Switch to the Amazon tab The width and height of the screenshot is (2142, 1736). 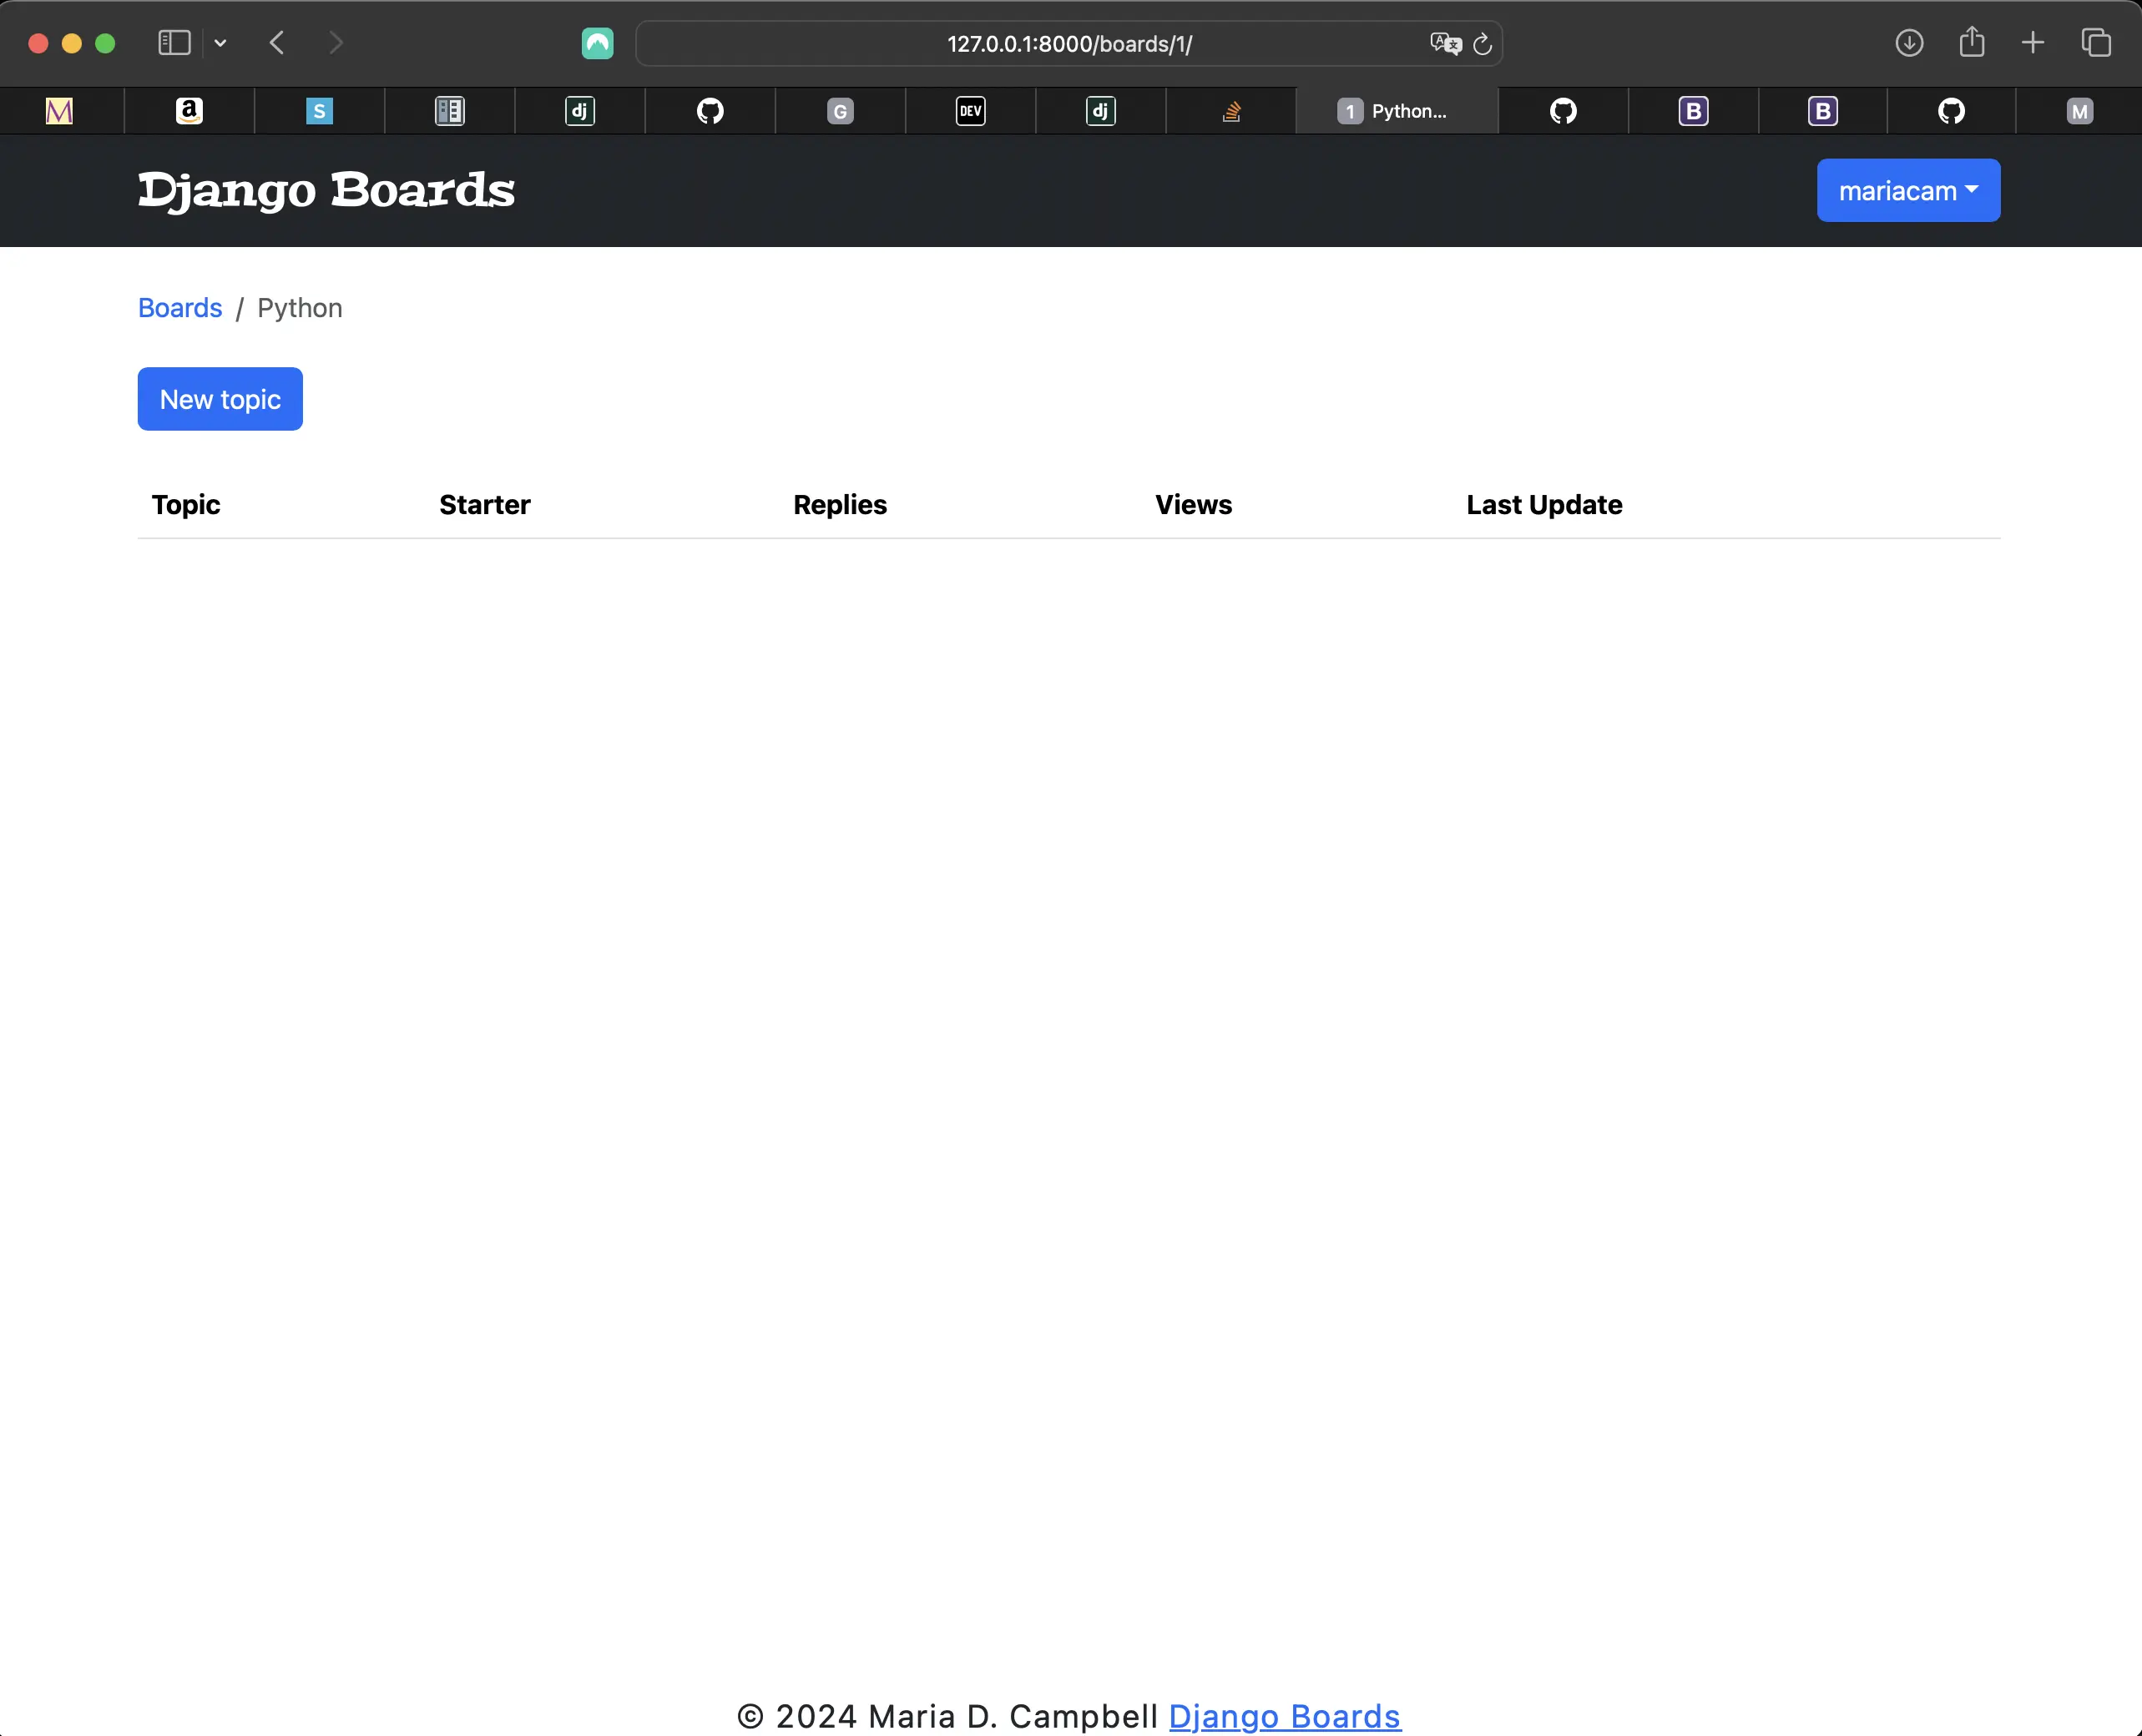(189, 111)
